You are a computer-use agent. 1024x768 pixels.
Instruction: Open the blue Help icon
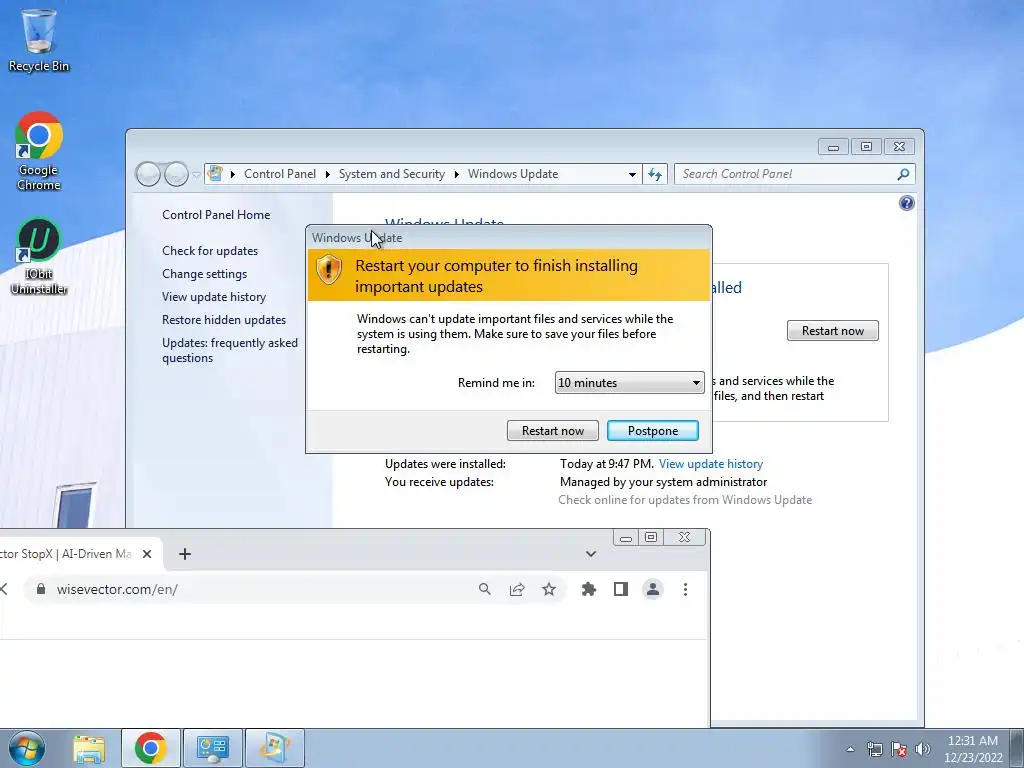906,203
